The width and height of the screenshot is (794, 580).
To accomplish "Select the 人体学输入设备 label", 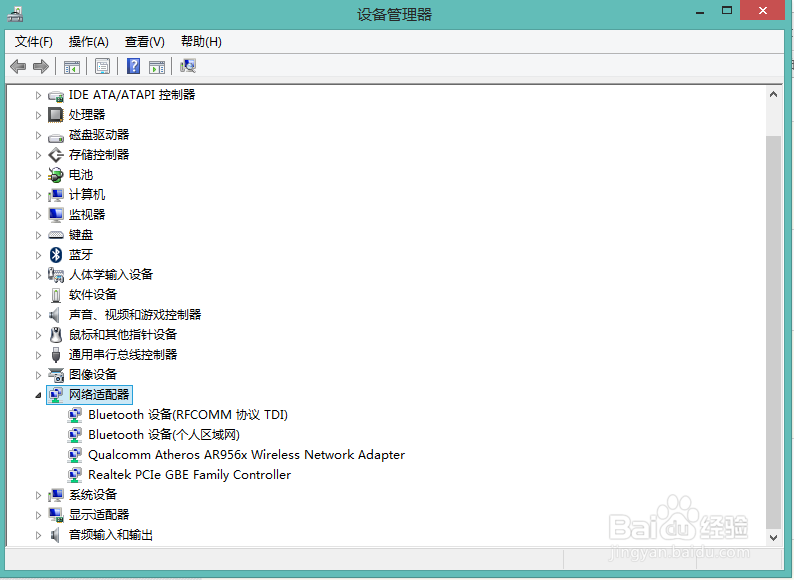I will coord(111,275).
